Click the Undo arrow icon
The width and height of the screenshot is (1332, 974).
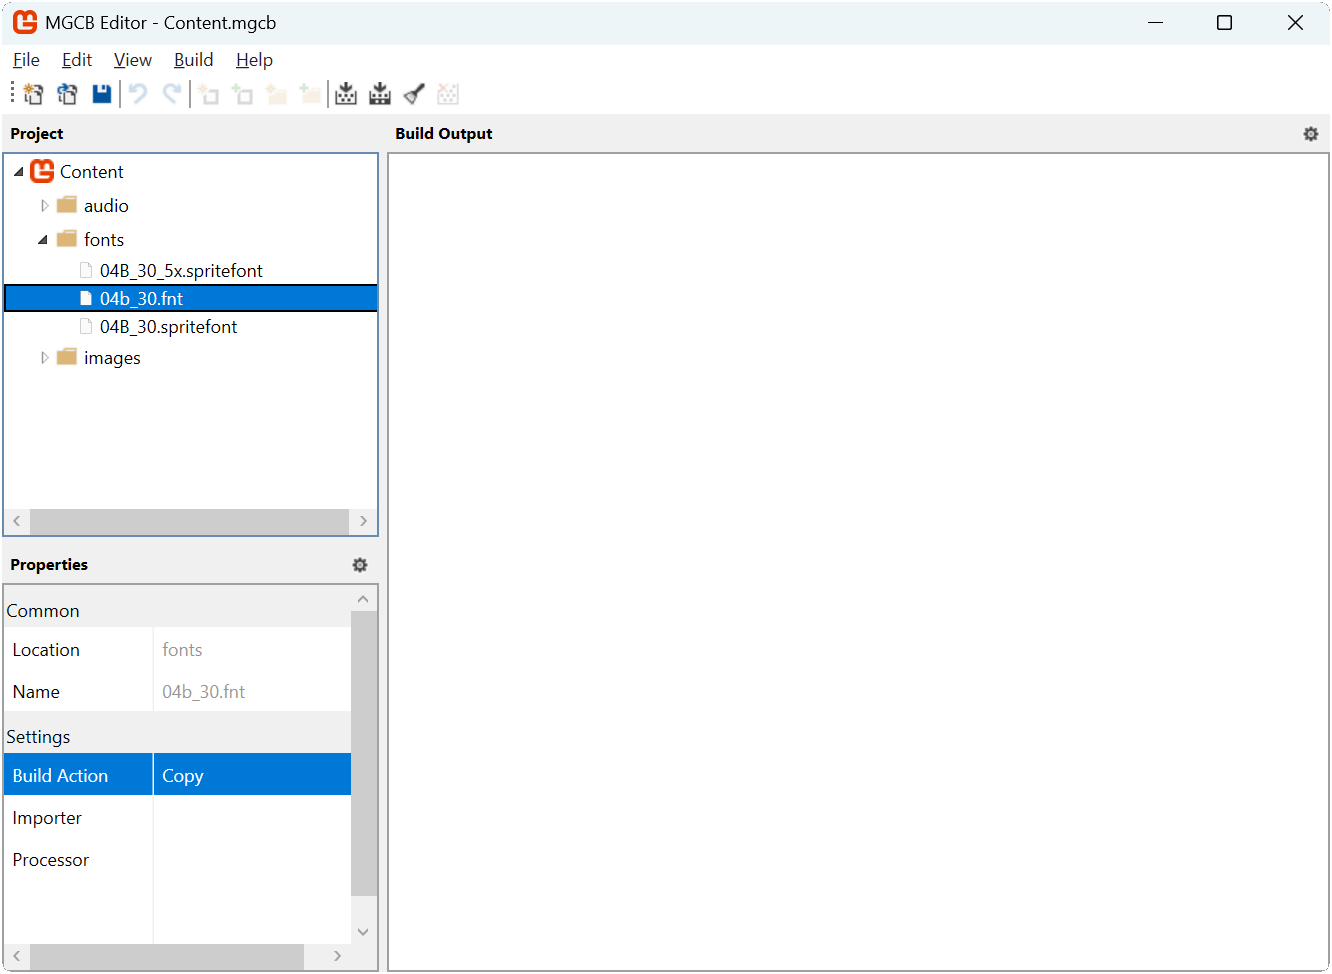click(x=138, y=94)
